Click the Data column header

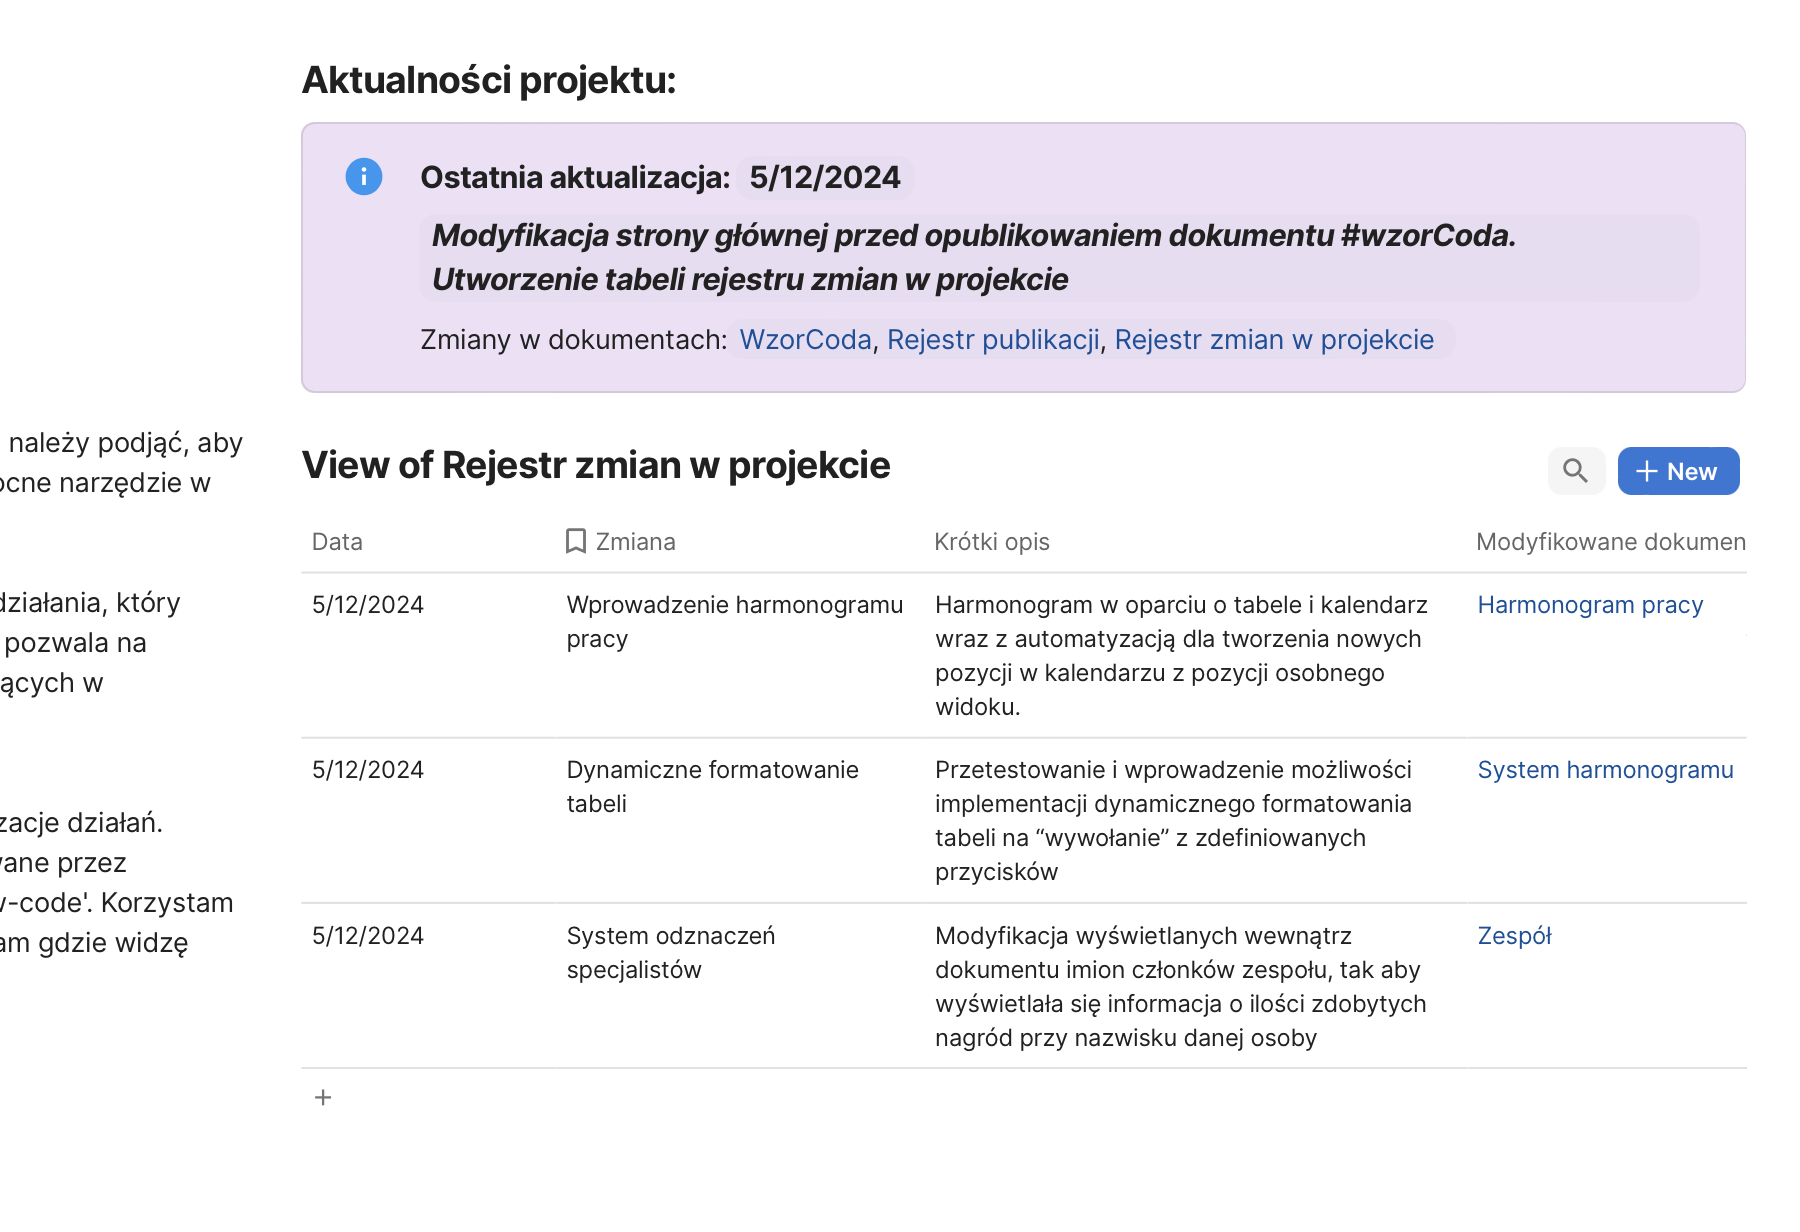[338, 542]
